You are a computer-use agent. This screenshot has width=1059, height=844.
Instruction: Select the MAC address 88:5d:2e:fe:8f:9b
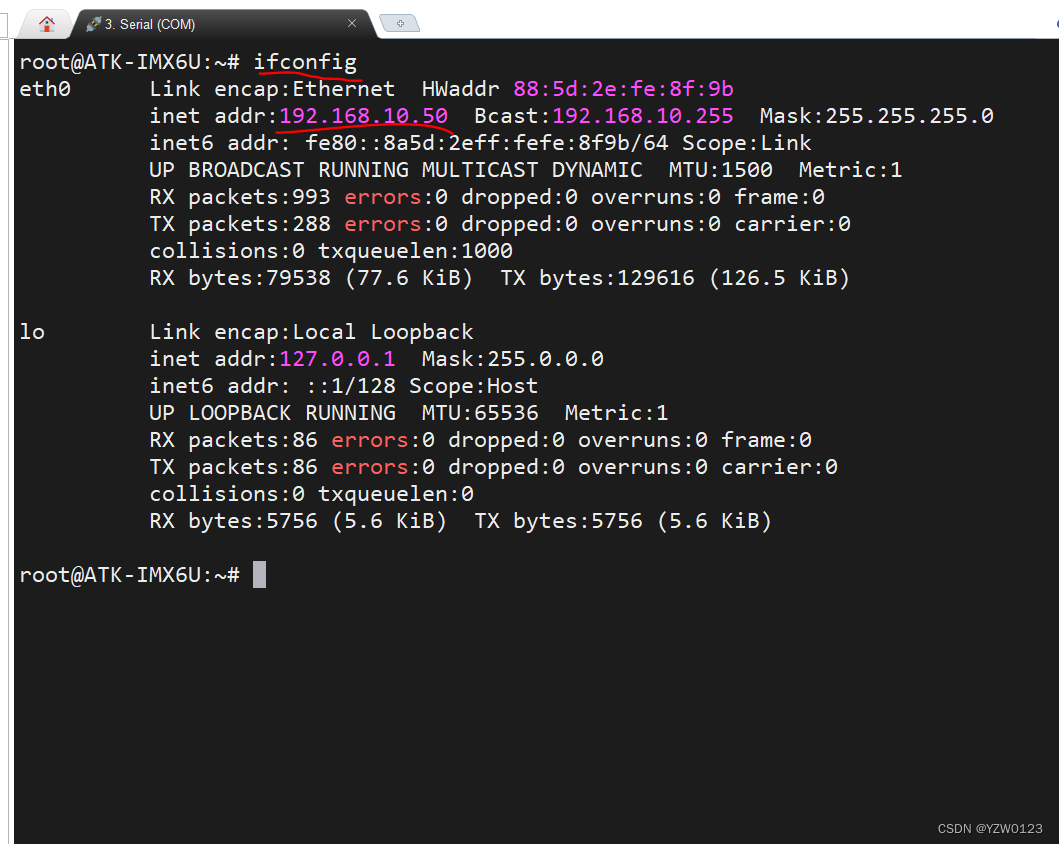coord(623,89)
